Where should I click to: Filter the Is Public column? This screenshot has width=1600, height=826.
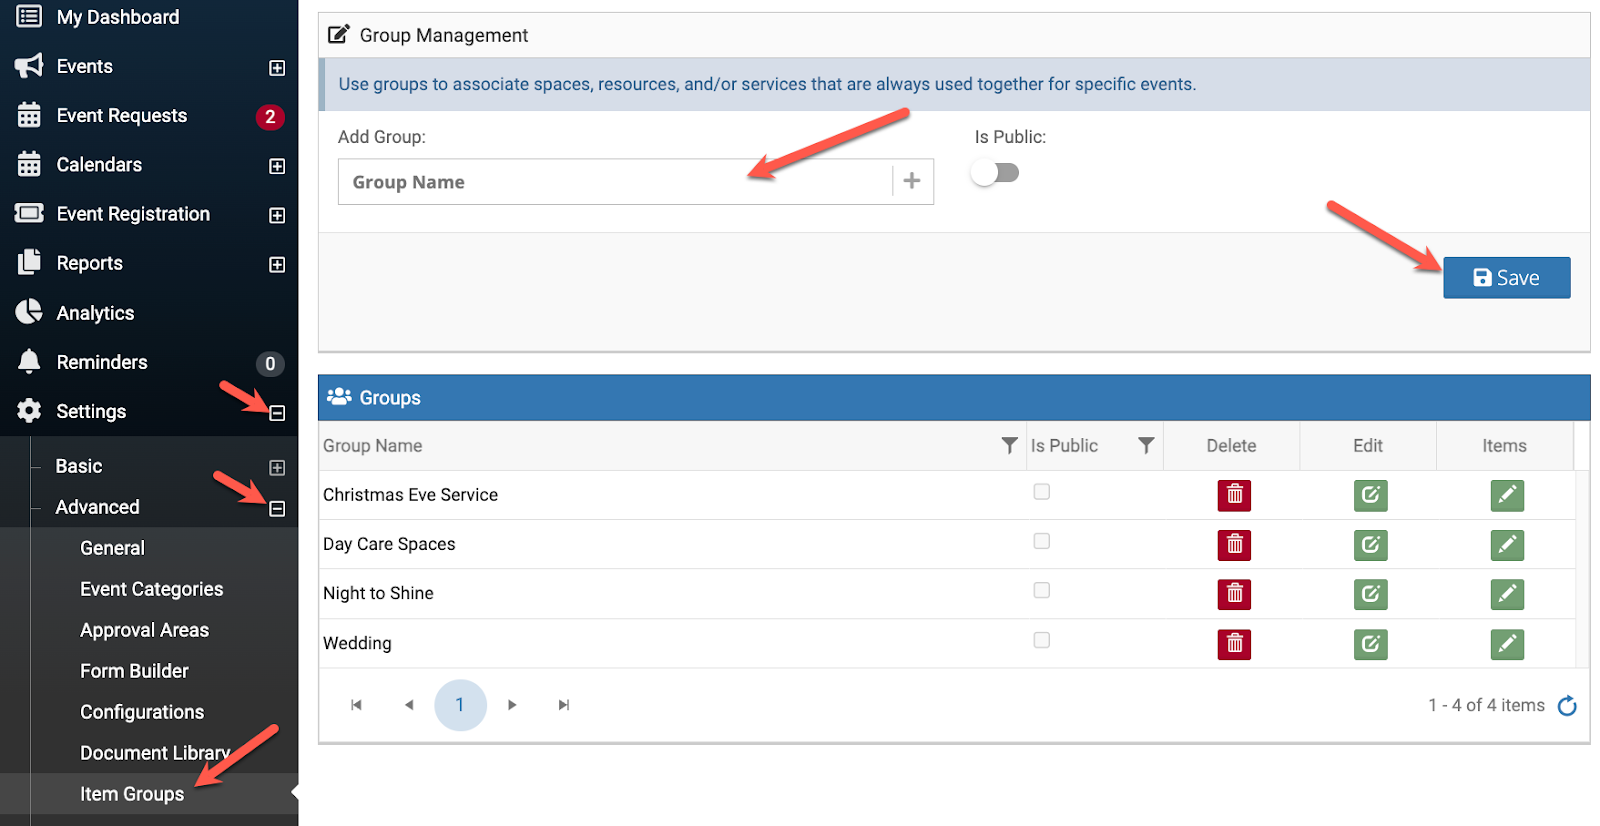[1146, 446]
